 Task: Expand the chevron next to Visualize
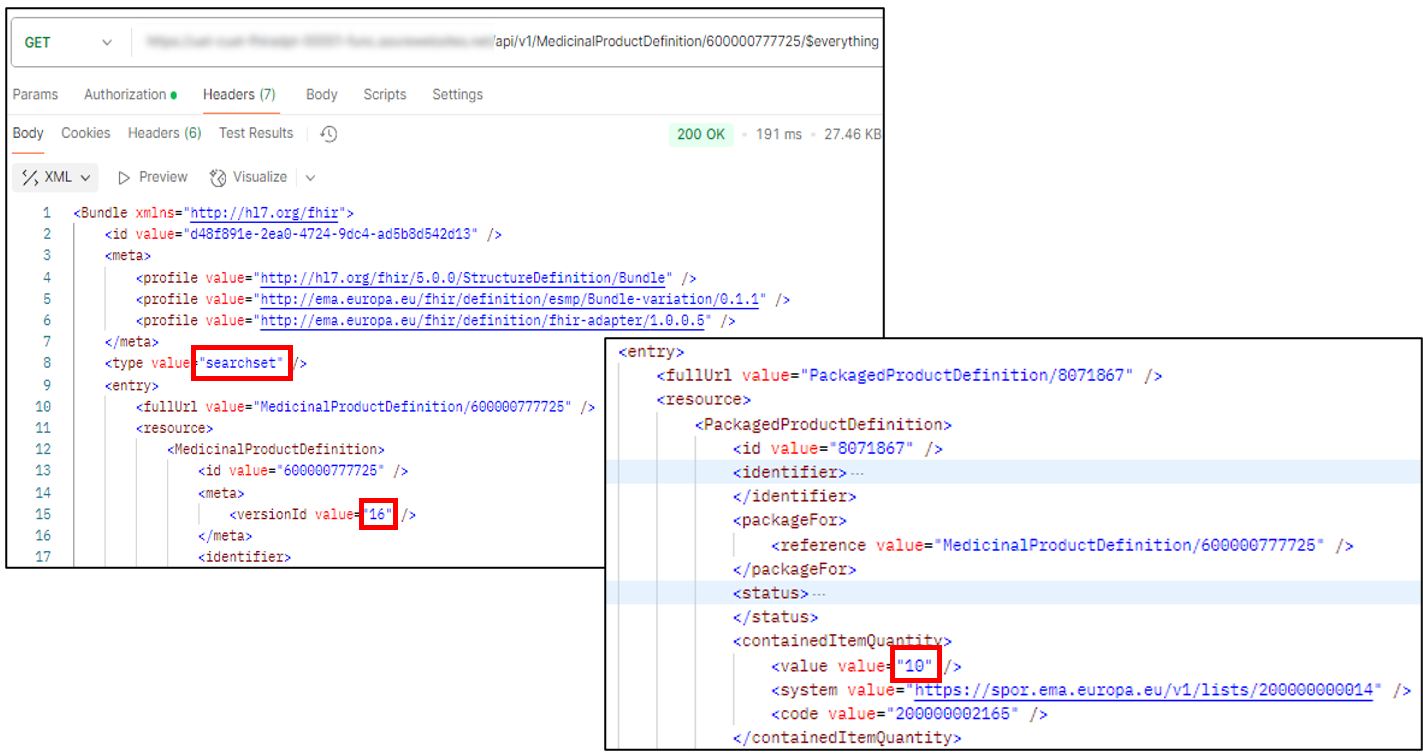point(310,178)
